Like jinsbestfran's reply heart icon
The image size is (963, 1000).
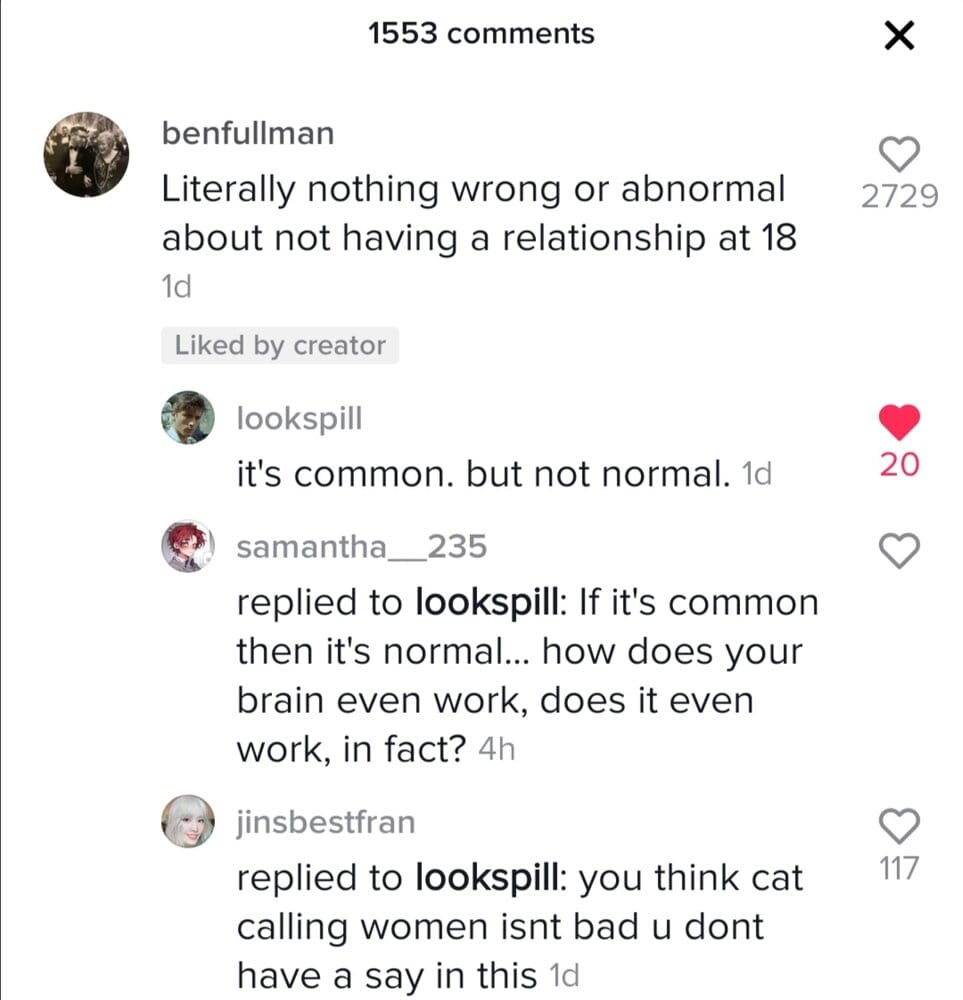(x=899, y=824)
